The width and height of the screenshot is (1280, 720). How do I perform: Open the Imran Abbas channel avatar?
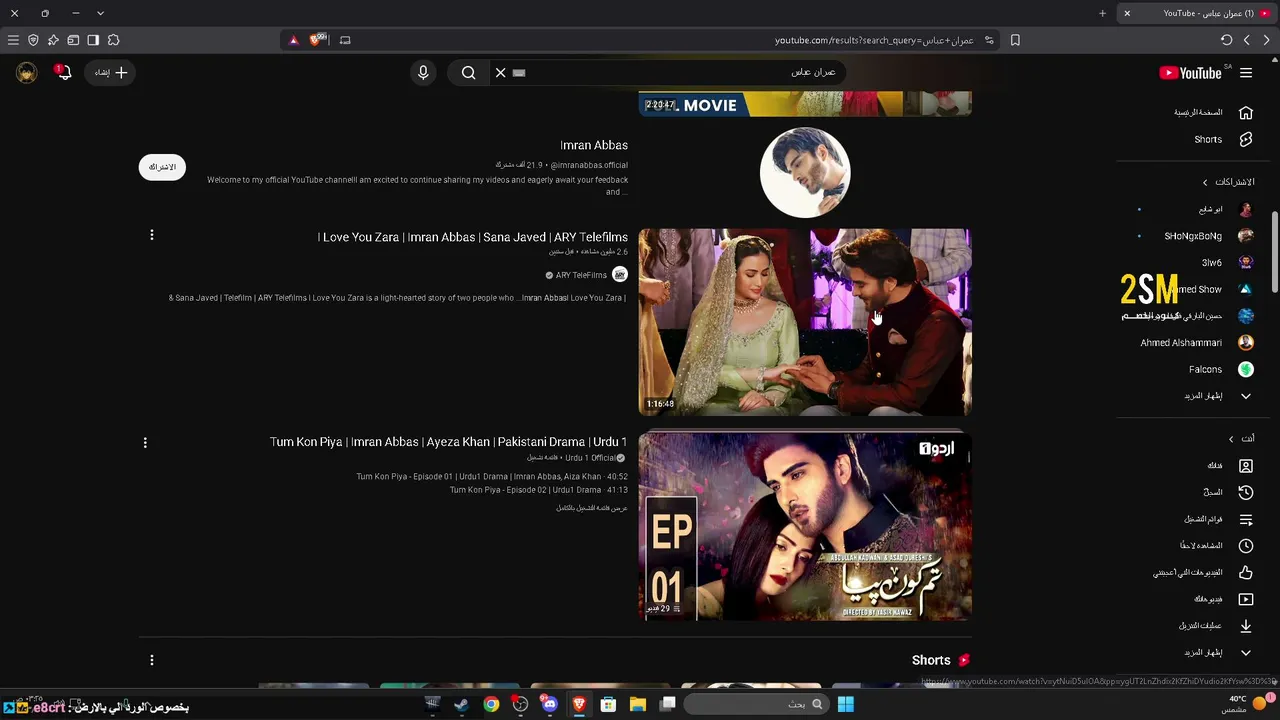tap(805, 172)
